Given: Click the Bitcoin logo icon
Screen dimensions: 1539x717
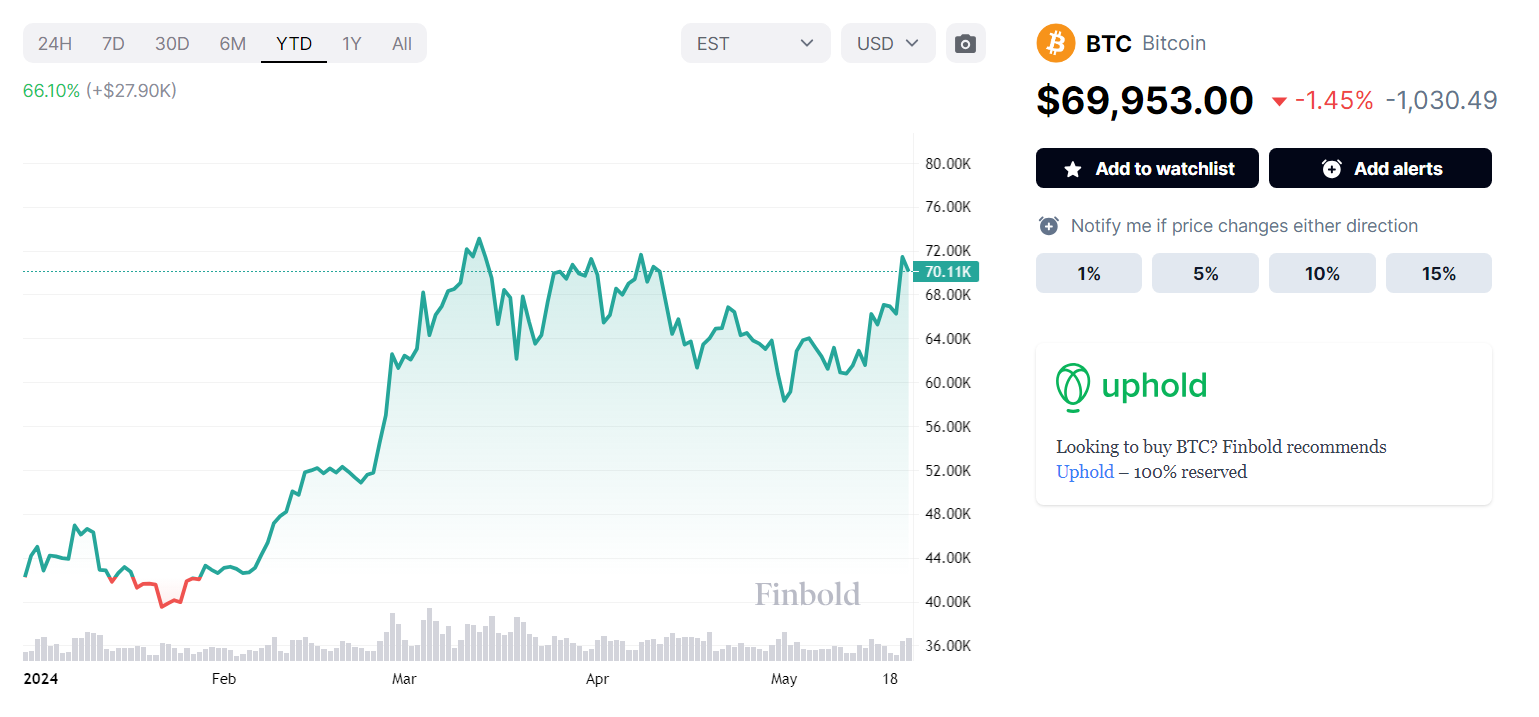Looking at the screenshot, I should pyautogui.click(x=1055, y=43).
